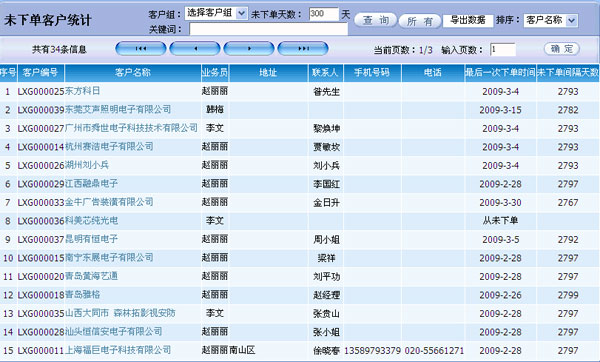Image resolution: width=600 pixels, height=362 pixels.
Task: Focus the 输入页数 page number field
Action: (x=503, y=50)
